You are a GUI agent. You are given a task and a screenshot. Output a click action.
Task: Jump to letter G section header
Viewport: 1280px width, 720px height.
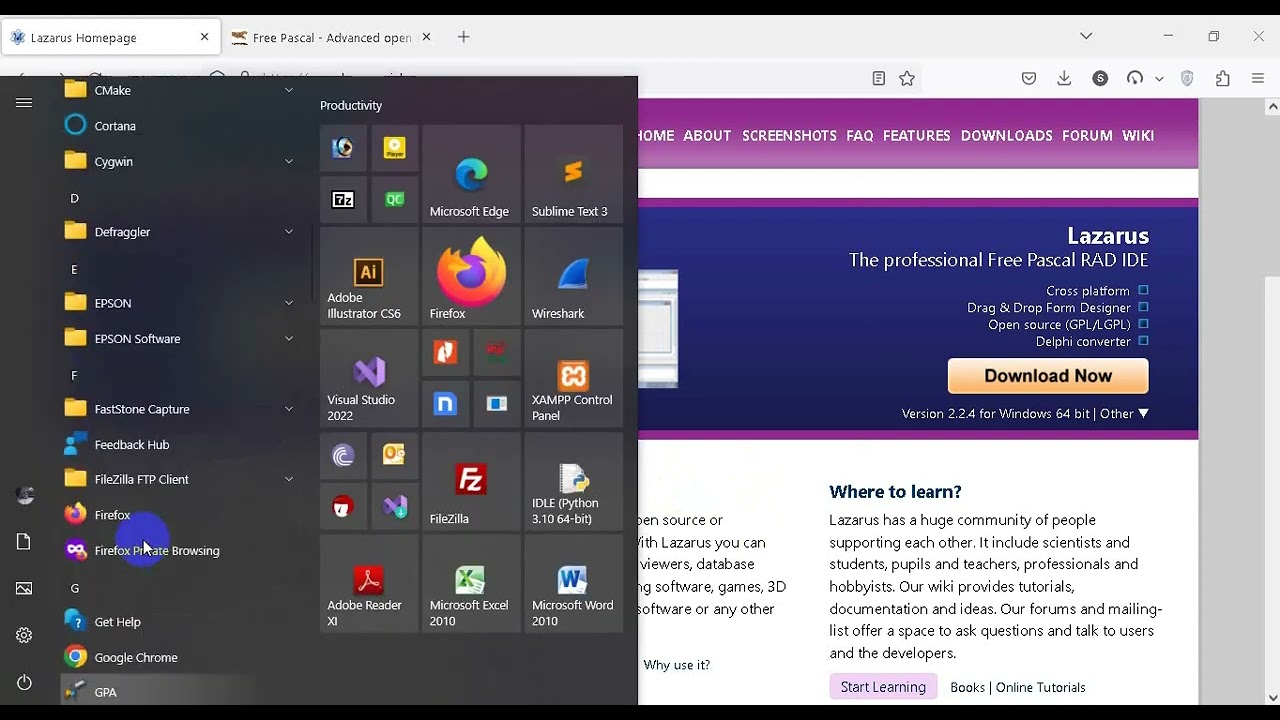click(x=75, y=588)
